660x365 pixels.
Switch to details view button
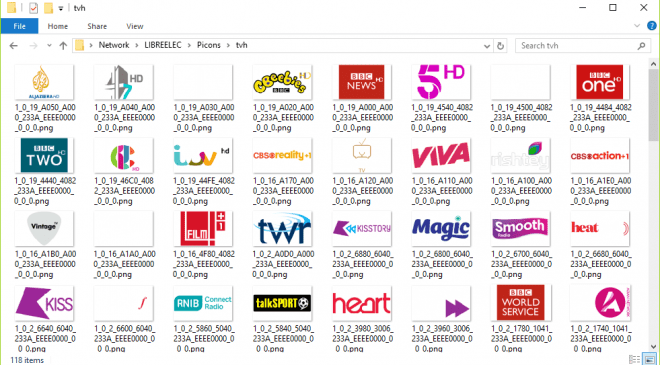635,360
